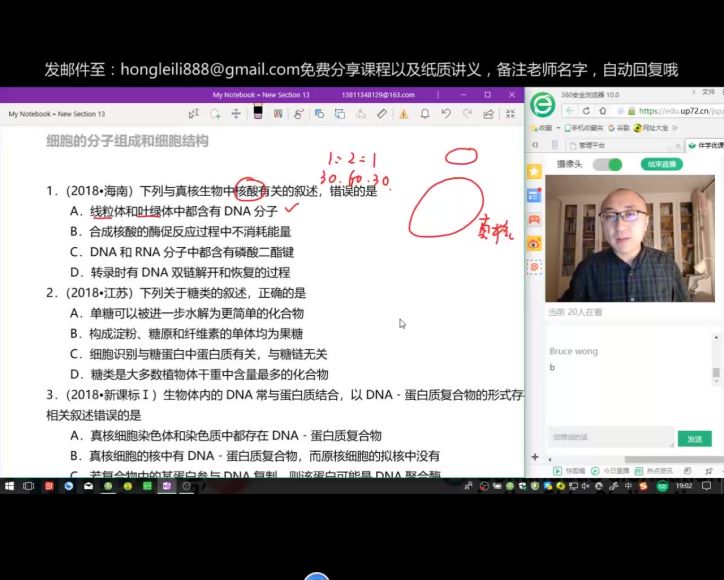Open the Windows Start menu
Screen dimensions: 724x580
(9, 486)
